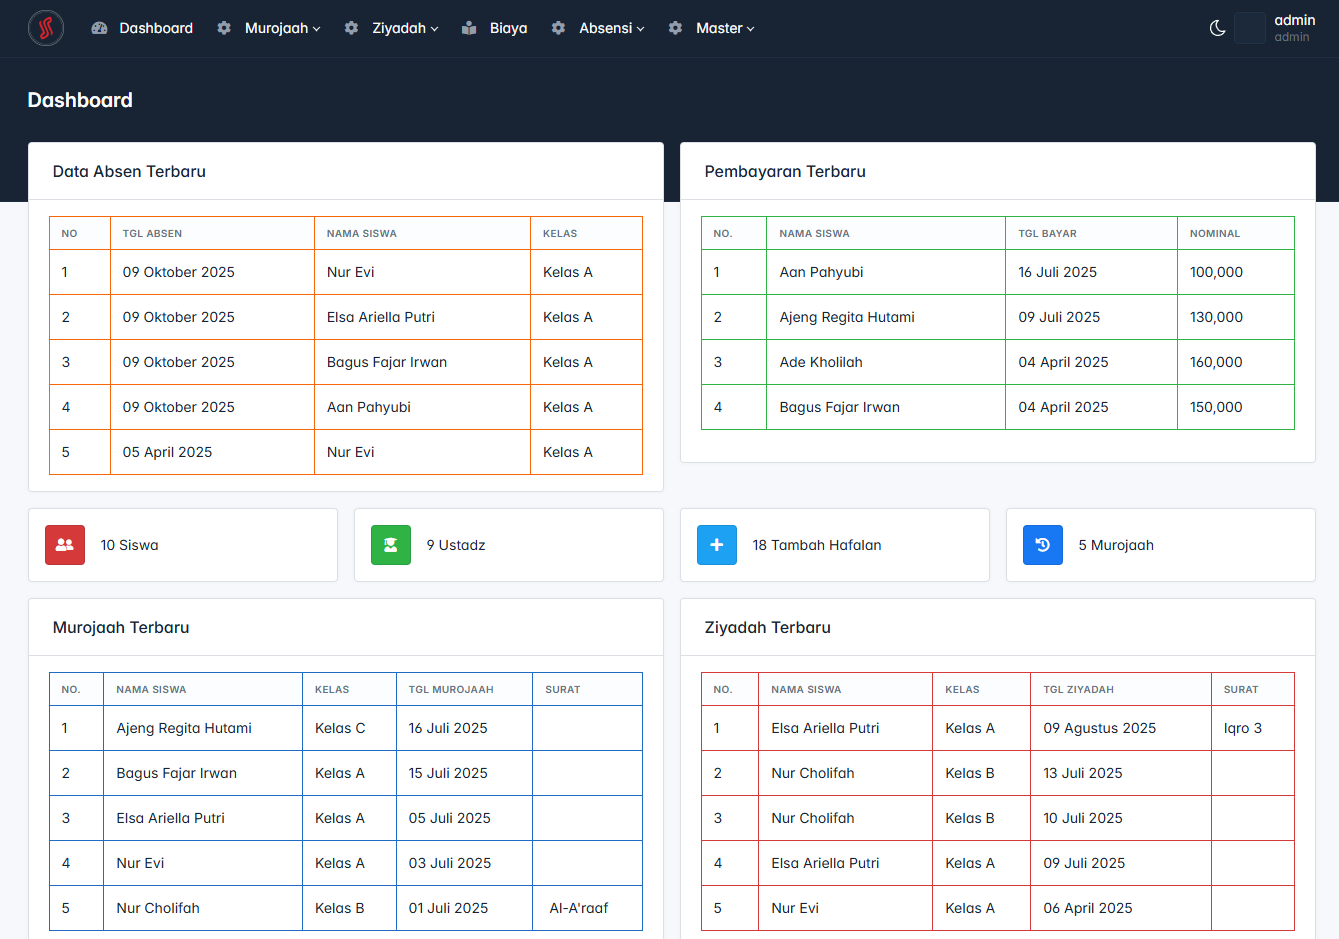Click the blue plus Tambah Hafalan icon

coord(717,545)
